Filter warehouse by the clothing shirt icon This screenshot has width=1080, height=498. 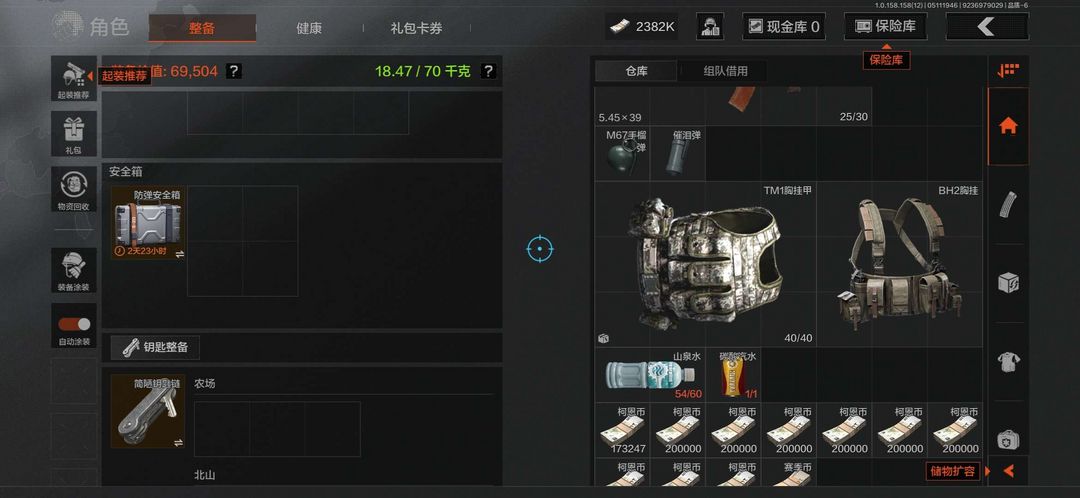[x=1008, y=361]
